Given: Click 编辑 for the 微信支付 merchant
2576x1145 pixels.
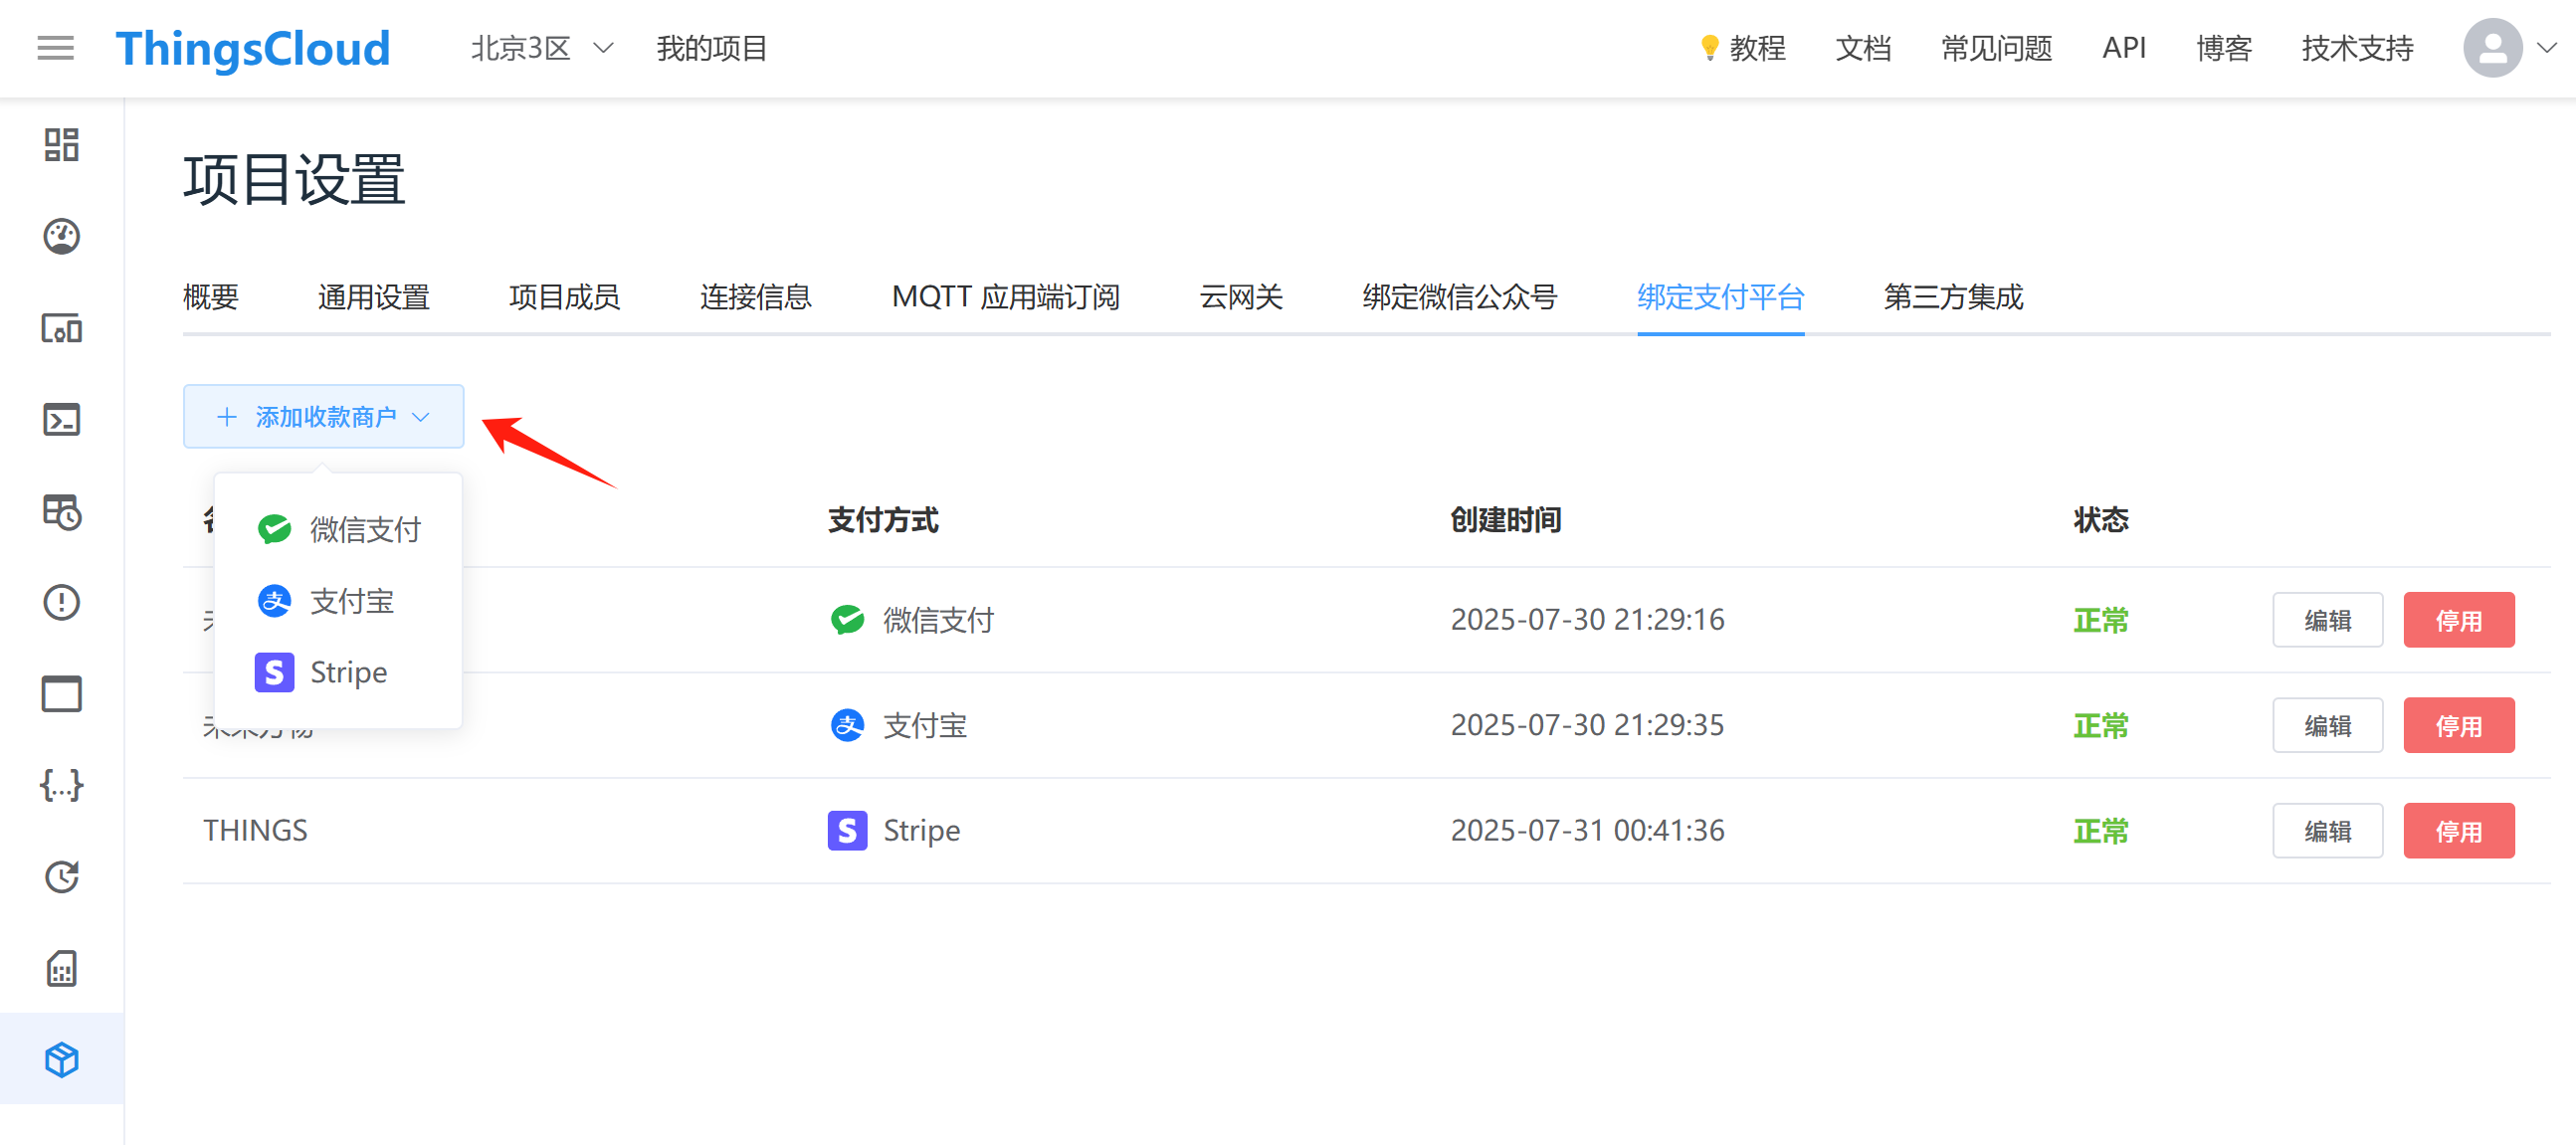Looking at the screenshot, I should tap(2327, 620).
